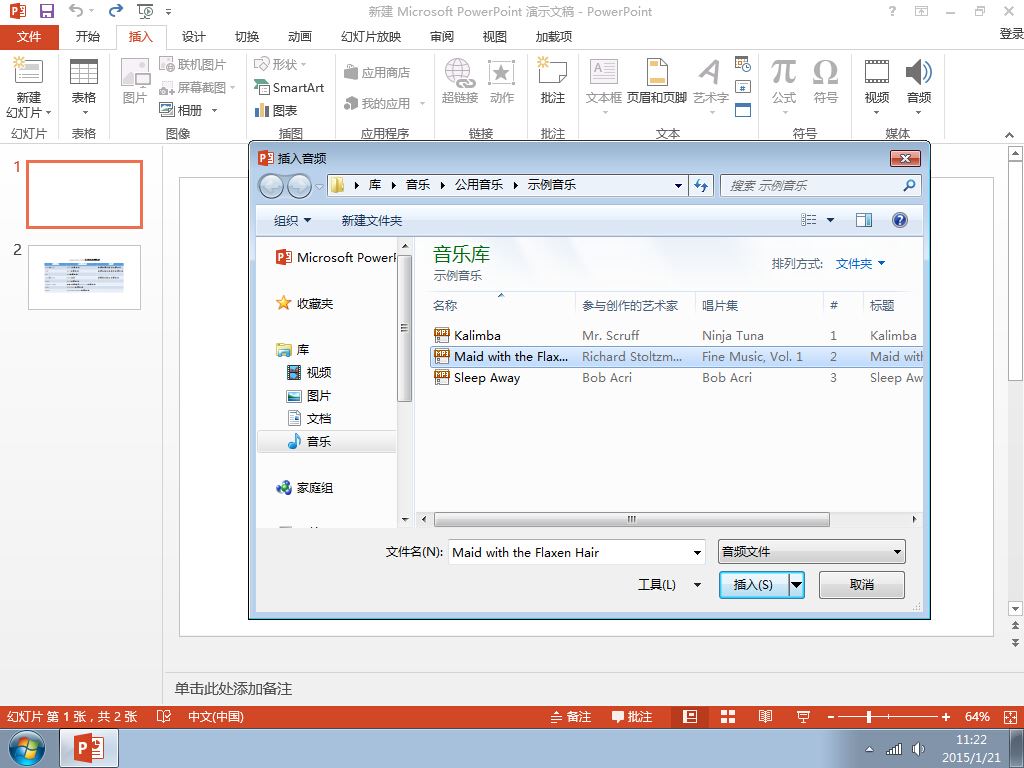This screenshot has height=768, width=1024.
Task: Open dialog Help question-mark icon
Action: (899, 220)
